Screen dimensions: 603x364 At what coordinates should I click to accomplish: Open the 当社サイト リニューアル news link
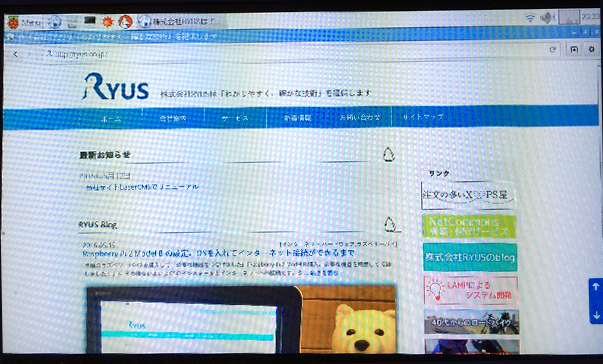pyautogui.click(x=142, y=187)
